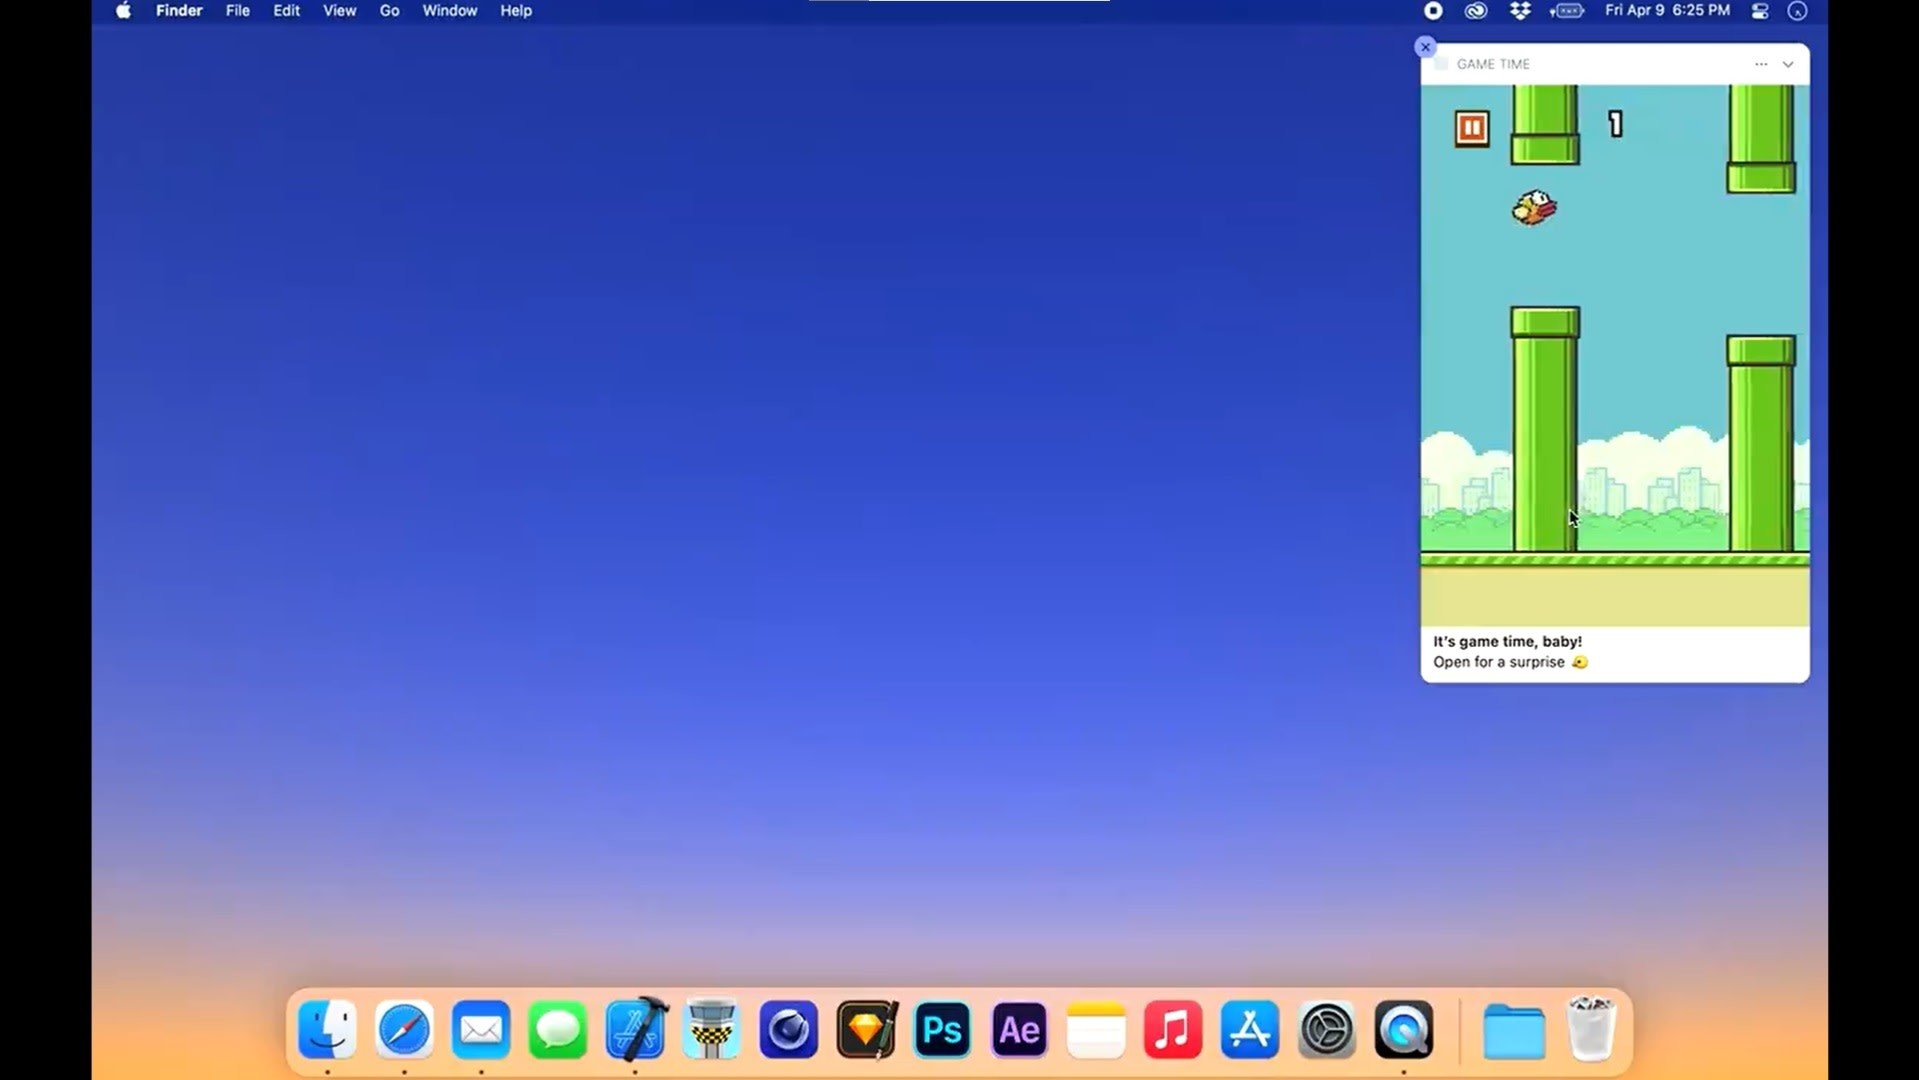Screen dimensions: 1919x1080
Task: Open Safari browser in the Dock
Action: pyautogui.click(x=404, y=1029)
